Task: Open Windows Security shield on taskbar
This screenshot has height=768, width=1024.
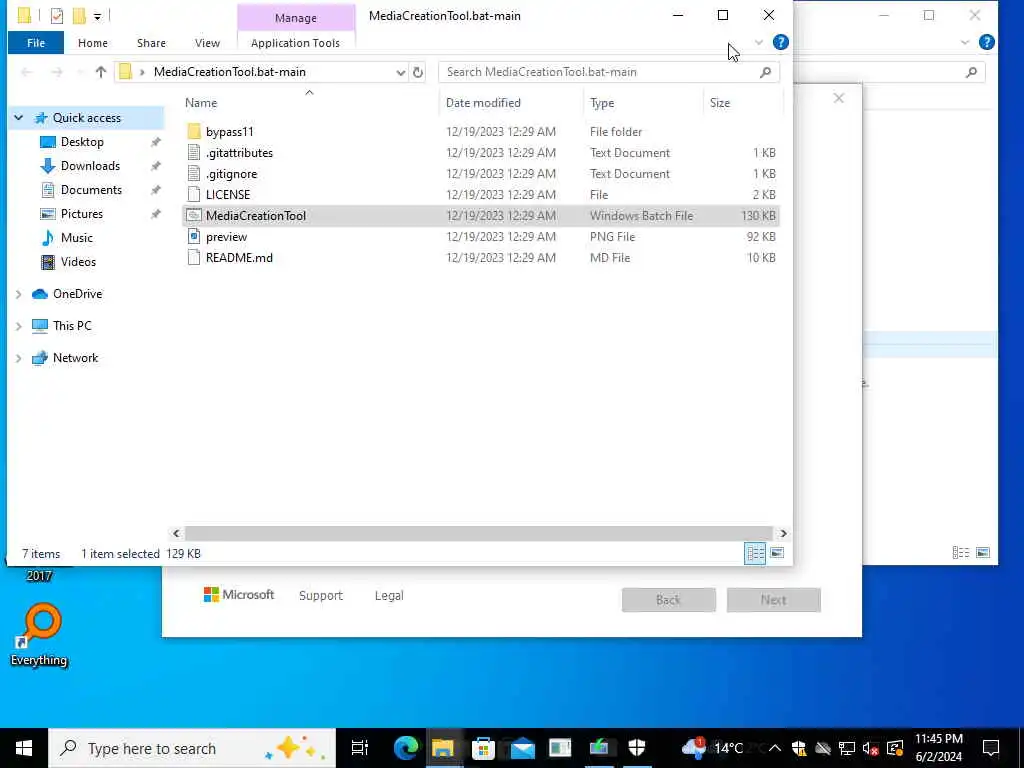Action: pos(637,748)
